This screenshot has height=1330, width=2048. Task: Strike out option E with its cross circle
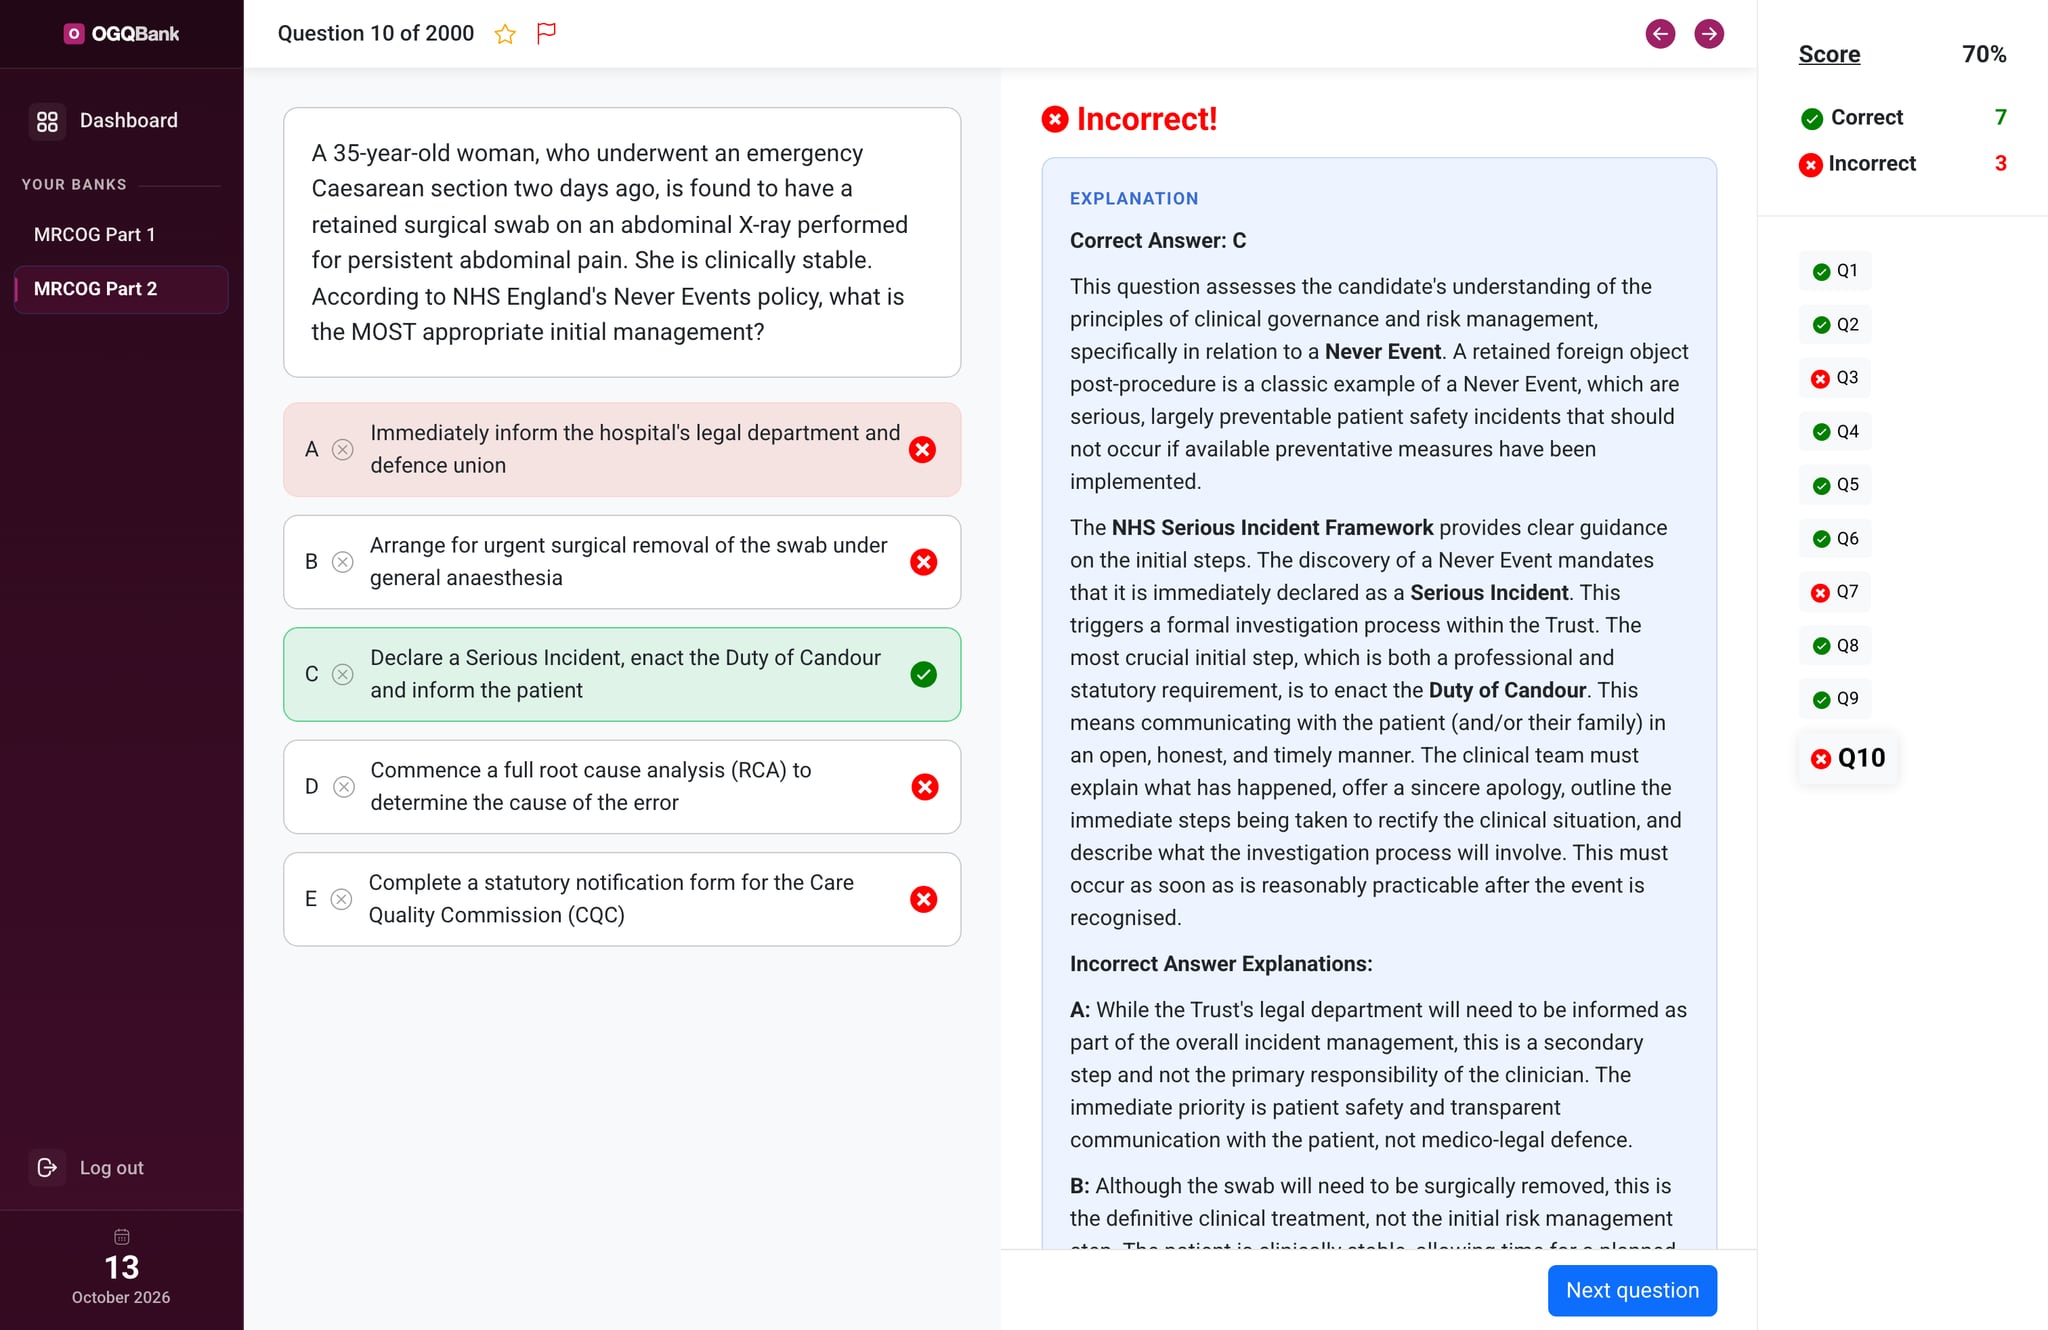coord(341,899)
